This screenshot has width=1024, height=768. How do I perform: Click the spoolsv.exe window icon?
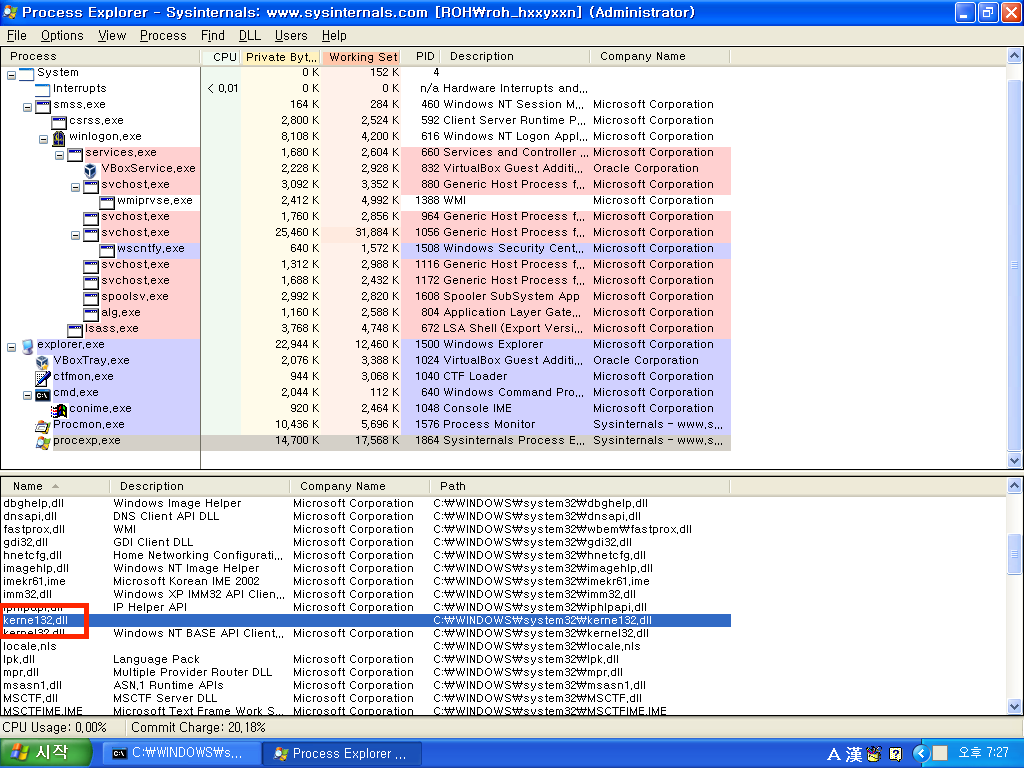coord(91,297)
